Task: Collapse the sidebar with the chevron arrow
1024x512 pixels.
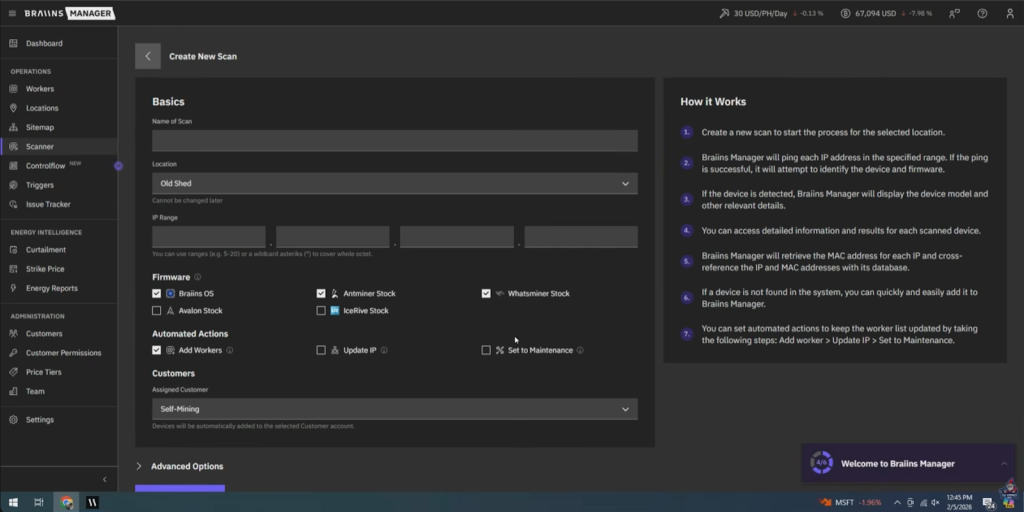Action: pos(104,480)
